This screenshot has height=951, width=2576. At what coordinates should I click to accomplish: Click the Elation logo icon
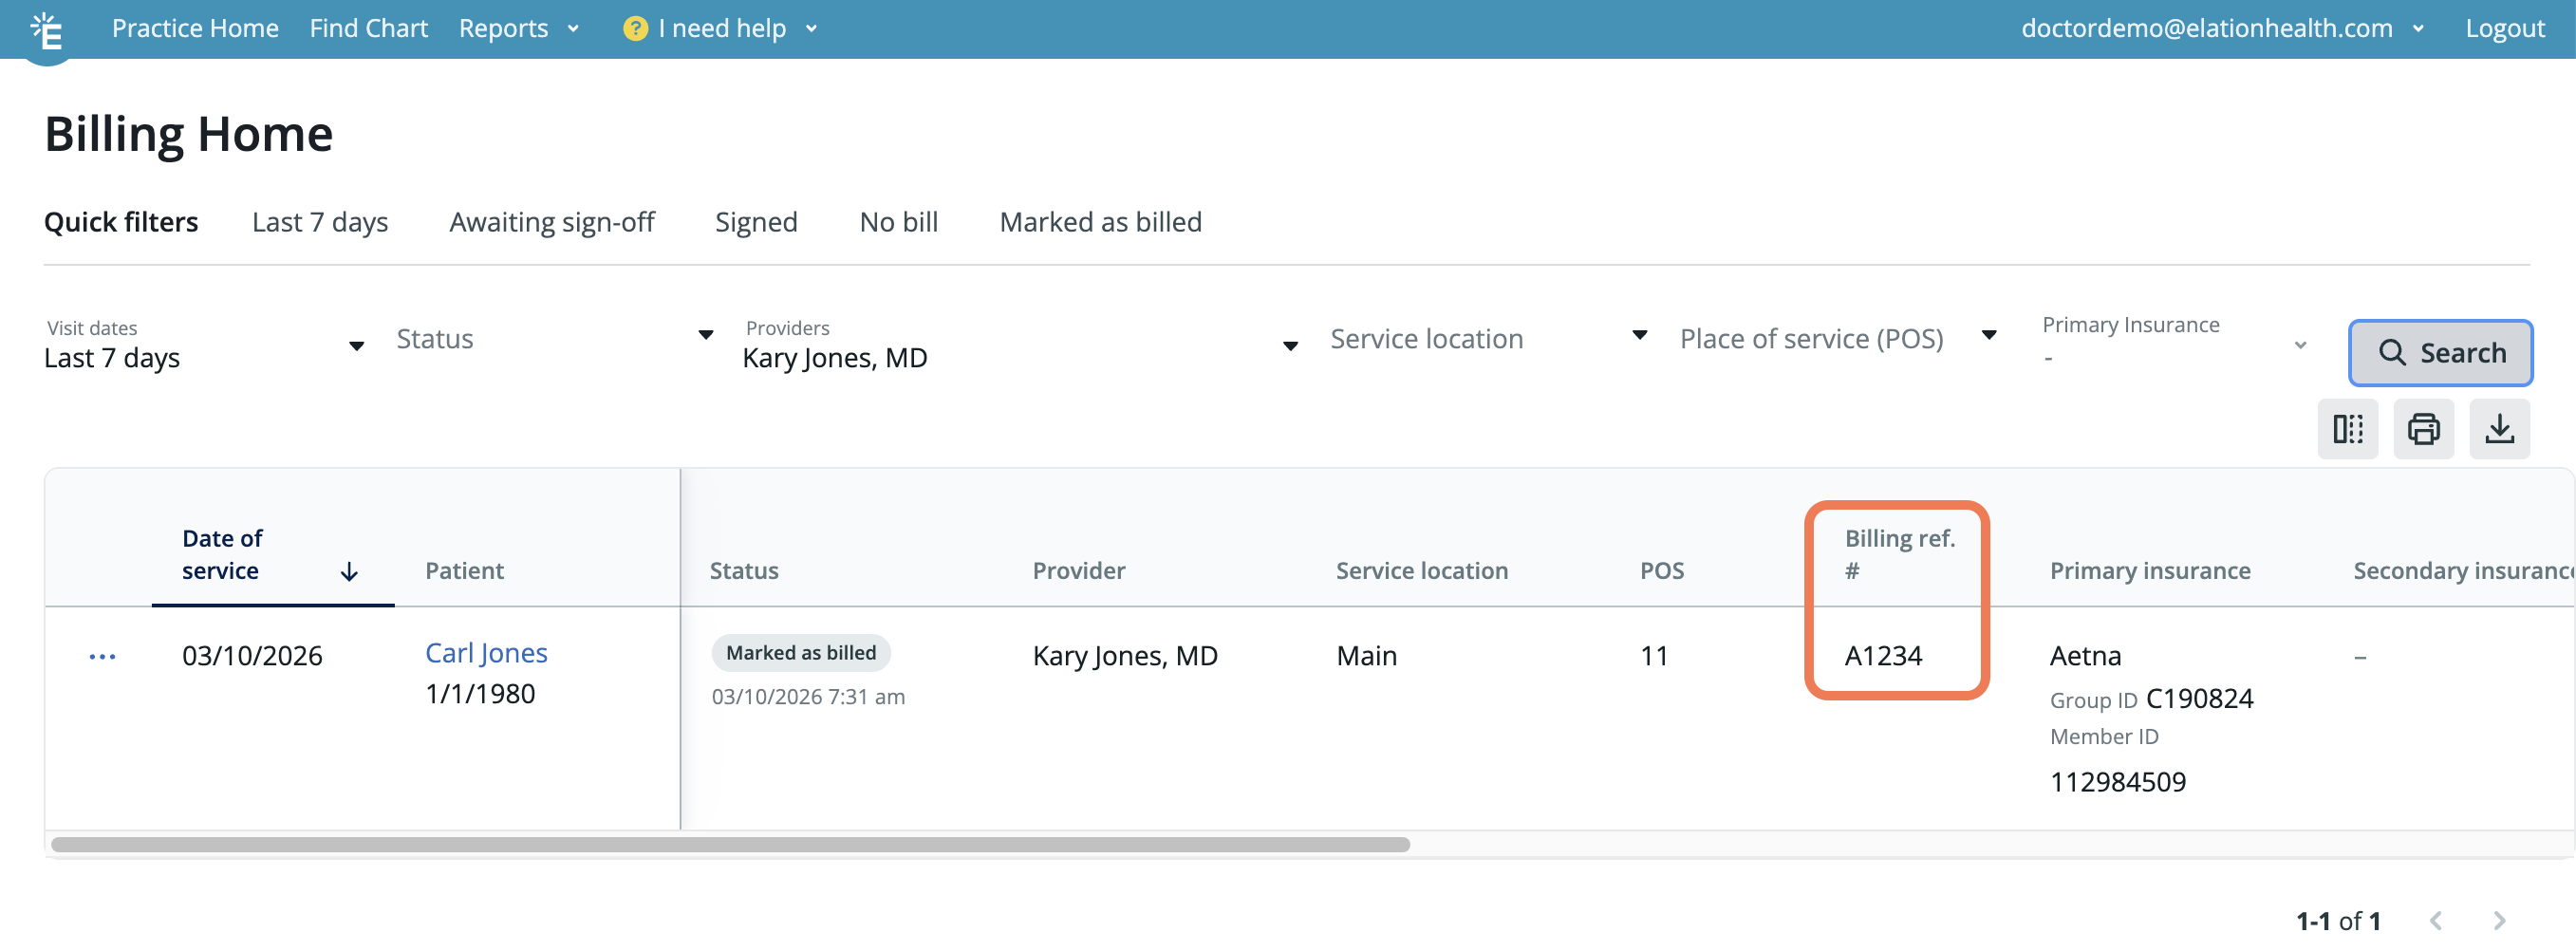click(x=46, y=28)
